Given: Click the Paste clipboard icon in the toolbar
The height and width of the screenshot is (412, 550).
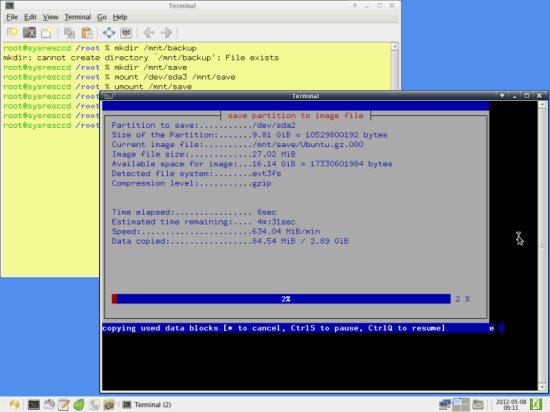Looking at the screenshot, I should tap(87, 33).
